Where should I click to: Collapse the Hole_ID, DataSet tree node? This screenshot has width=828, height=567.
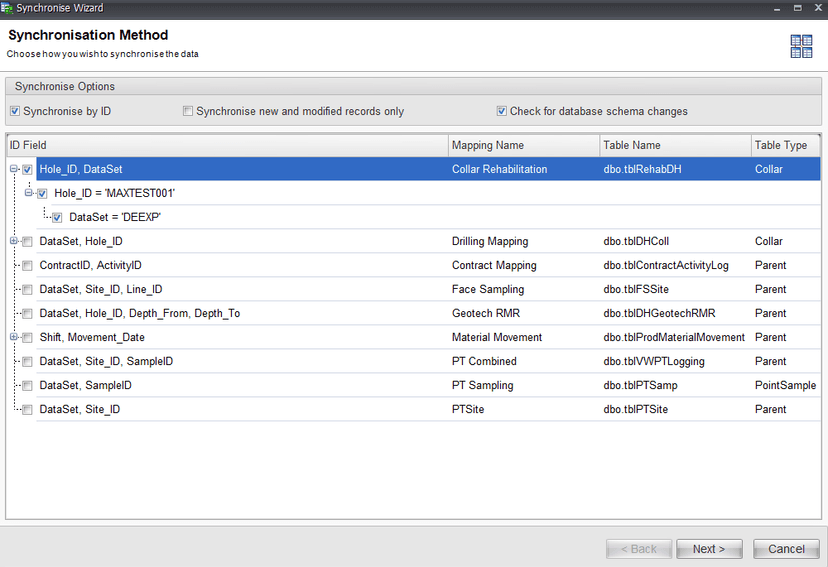click(x=14, y=169)
